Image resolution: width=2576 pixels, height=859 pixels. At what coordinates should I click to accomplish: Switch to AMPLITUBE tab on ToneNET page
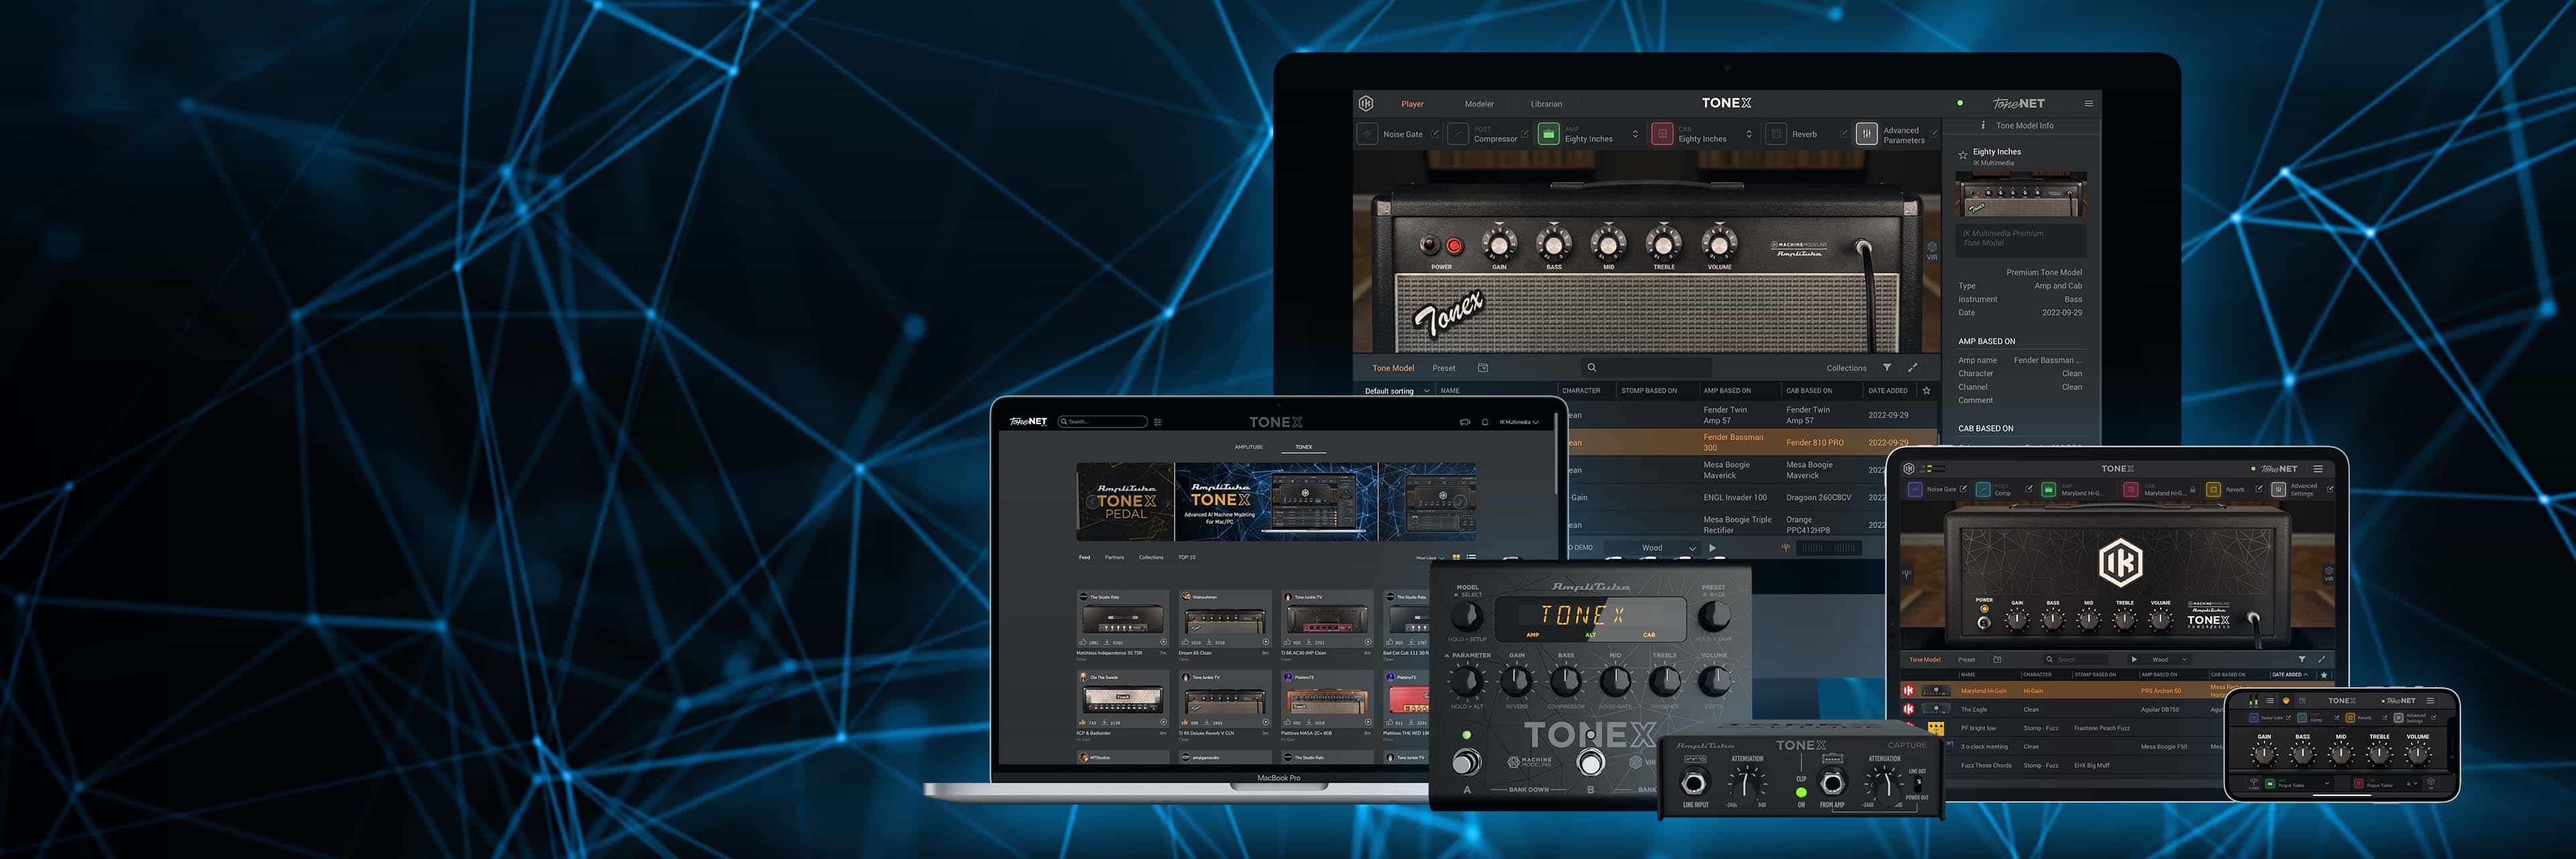tap(1248, 447)
